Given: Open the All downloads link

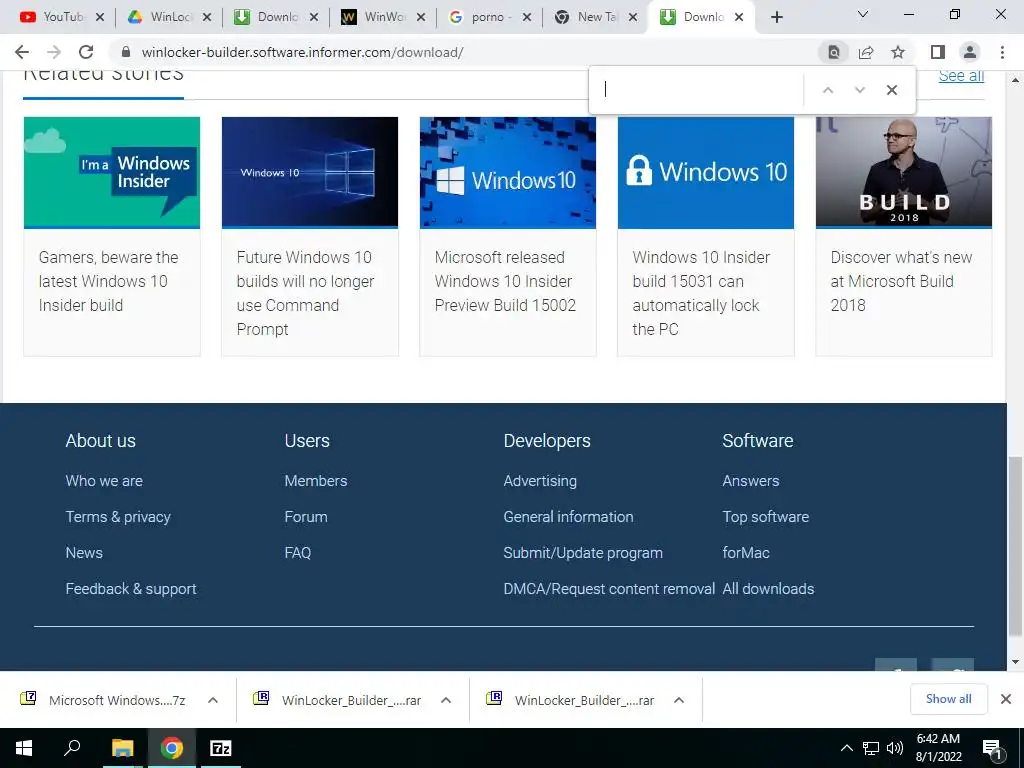Looking at the screenshot, I should (768, 588).
